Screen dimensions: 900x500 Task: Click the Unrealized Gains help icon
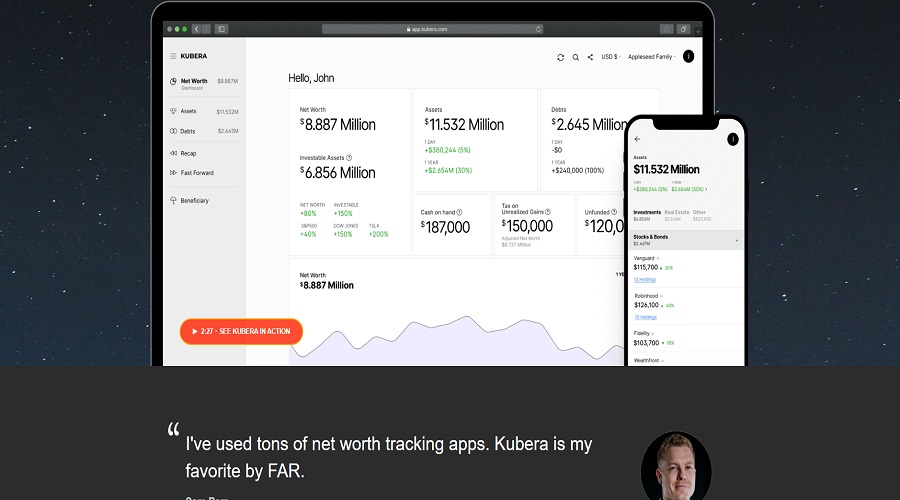548,212
